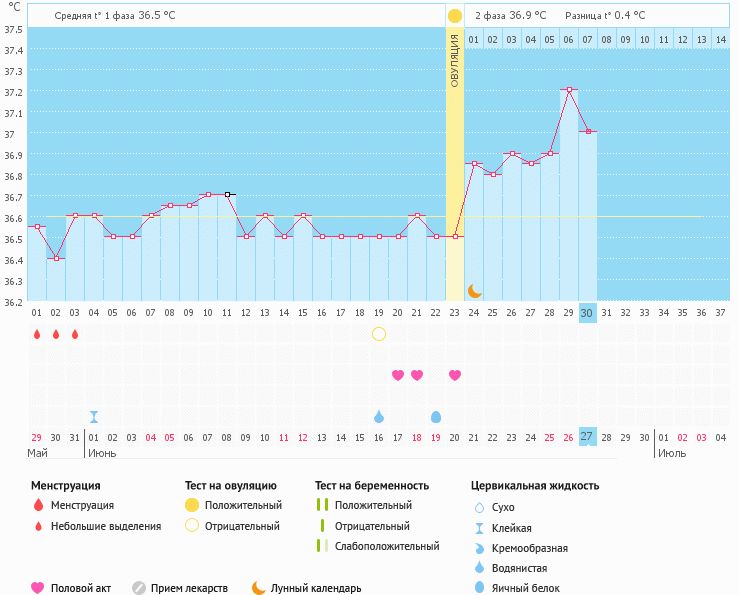Click the pink heart on cycle day 20
Image resolution: width=739 pixels, height=595 pixels.
(398, 375)
